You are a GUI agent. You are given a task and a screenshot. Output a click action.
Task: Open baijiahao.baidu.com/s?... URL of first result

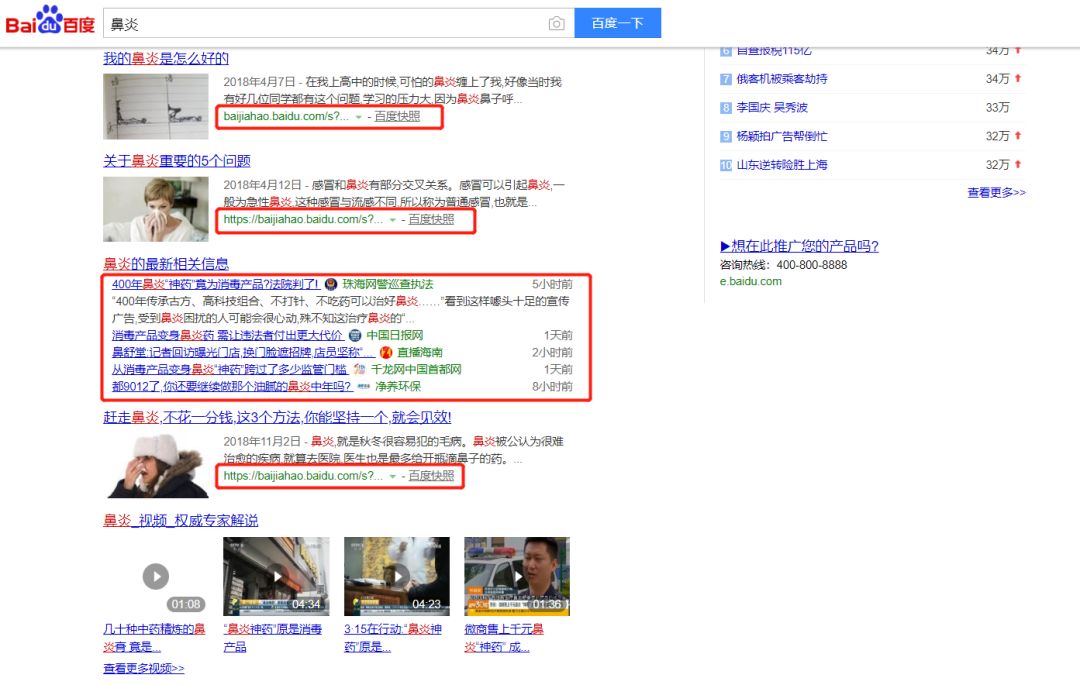click(x=286, y=116)
